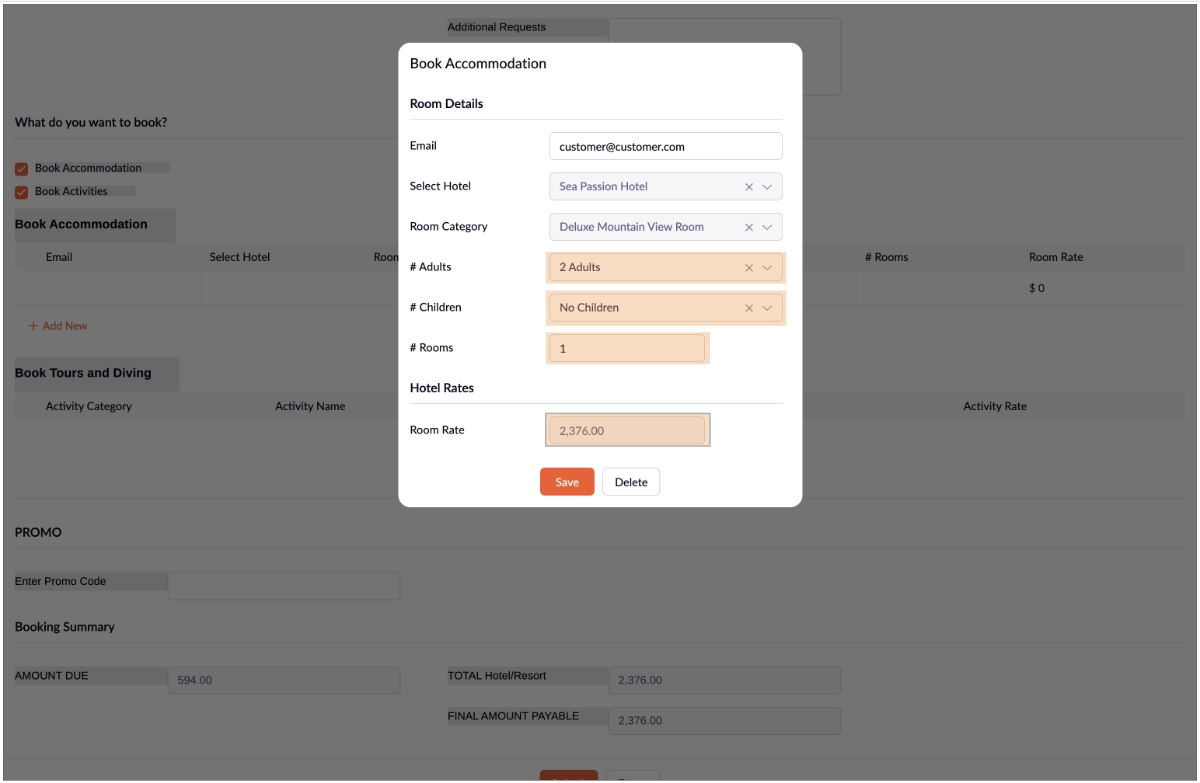
Task: Click the Email input field
Action: click(x=665, y=146)
